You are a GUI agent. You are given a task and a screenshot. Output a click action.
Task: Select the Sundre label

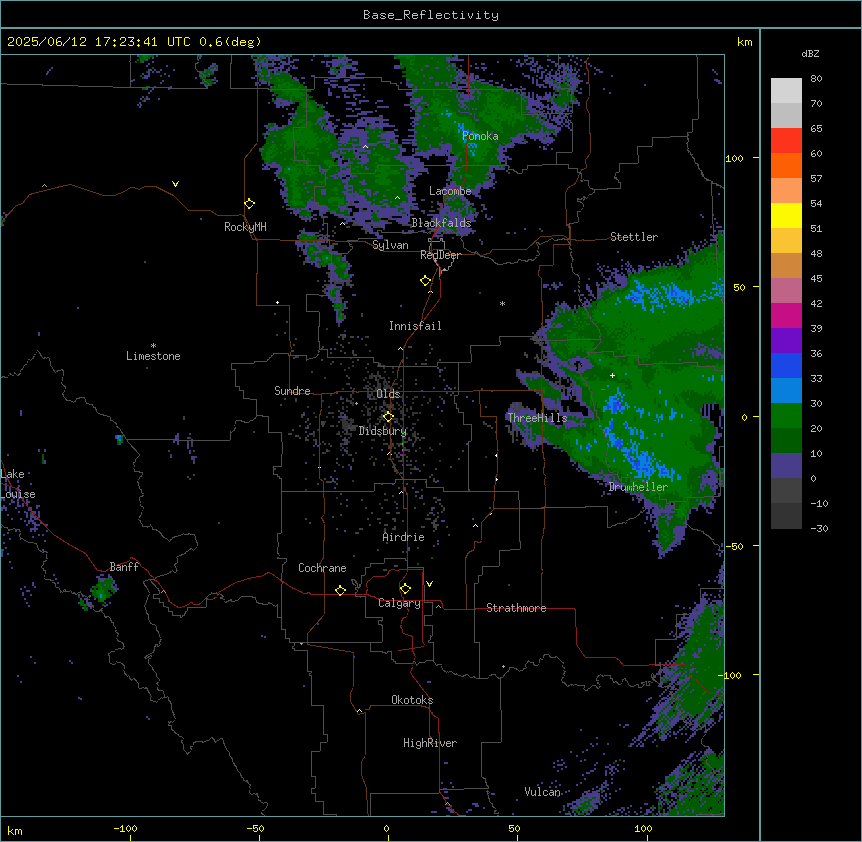pyautogui.click(x=292, y=391)
